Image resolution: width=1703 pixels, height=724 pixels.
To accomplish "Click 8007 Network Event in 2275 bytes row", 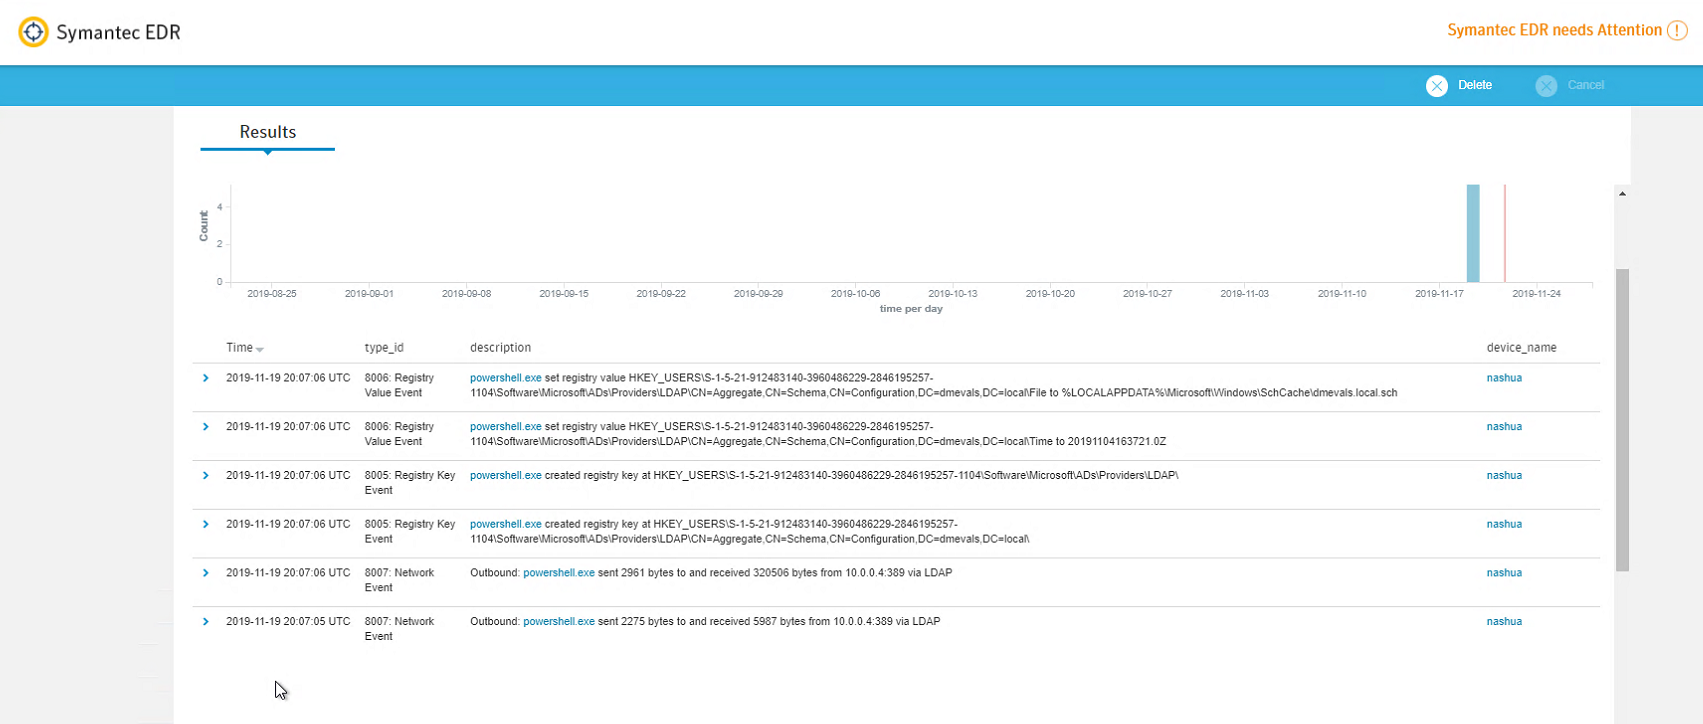I will (x=399, y=629).
